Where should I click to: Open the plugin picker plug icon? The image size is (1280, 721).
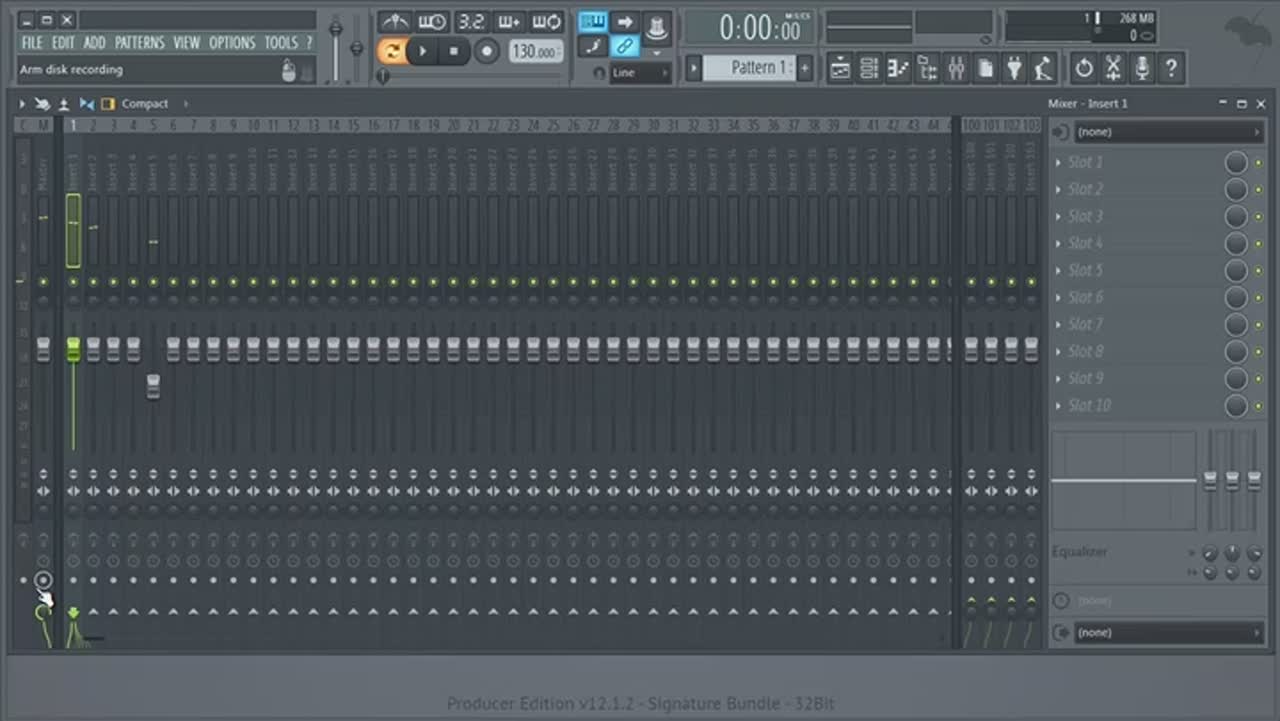[1015, 68]
